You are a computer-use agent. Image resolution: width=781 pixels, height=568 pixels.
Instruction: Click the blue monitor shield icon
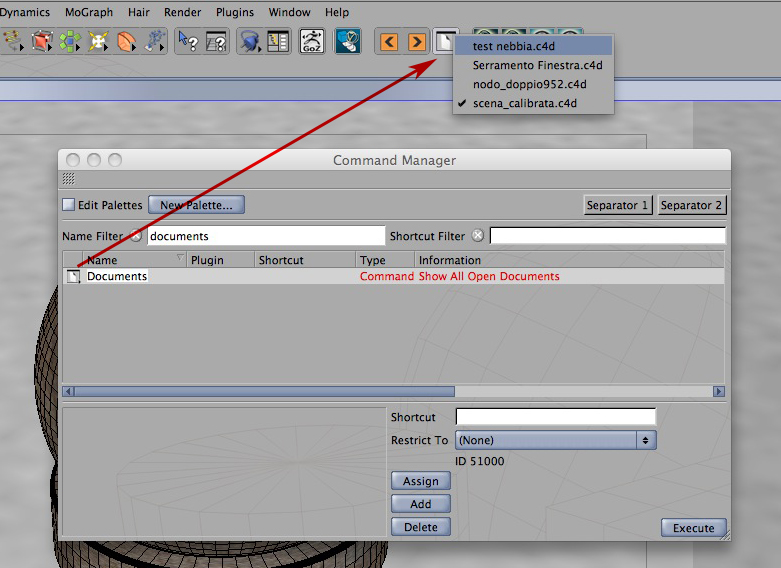[348, 41]
